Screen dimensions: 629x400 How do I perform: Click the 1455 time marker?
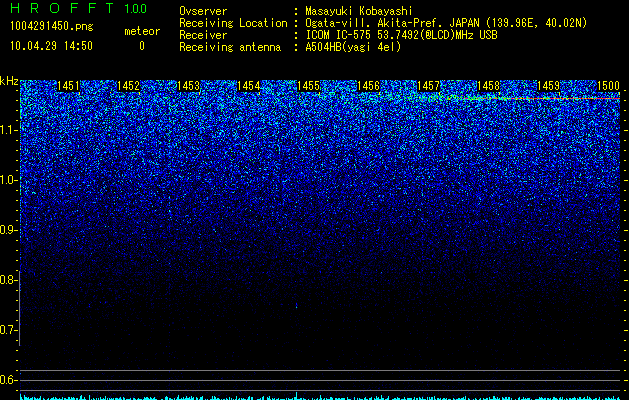tap(308, 86)
